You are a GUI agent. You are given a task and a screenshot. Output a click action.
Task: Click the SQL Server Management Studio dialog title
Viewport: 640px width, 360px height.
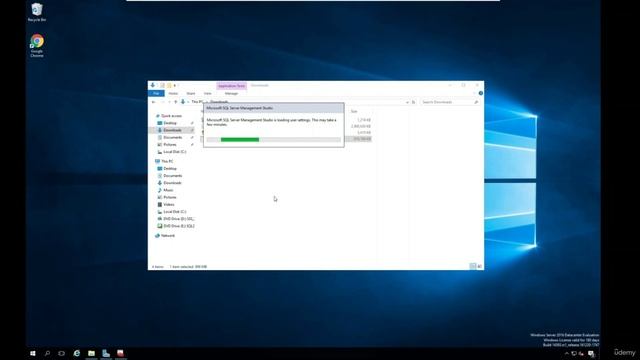click(240, 108)
